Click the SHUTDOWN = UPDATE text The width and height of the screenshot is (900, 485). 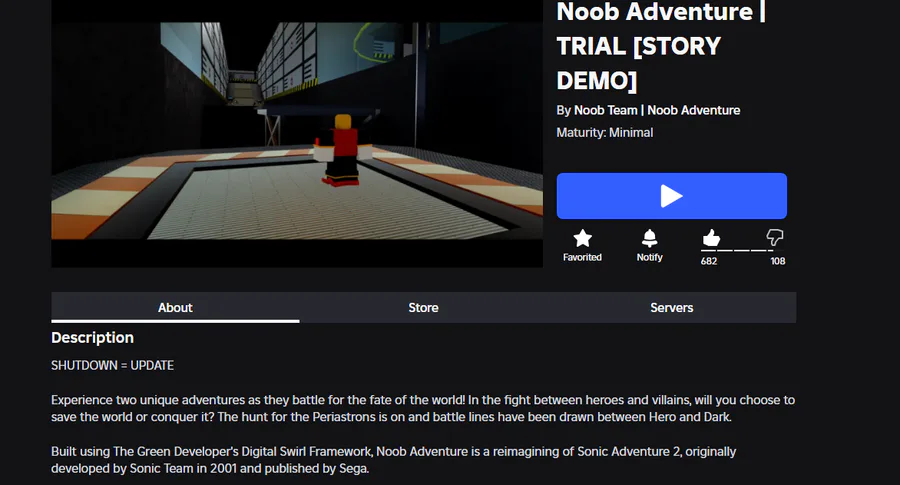112,366
